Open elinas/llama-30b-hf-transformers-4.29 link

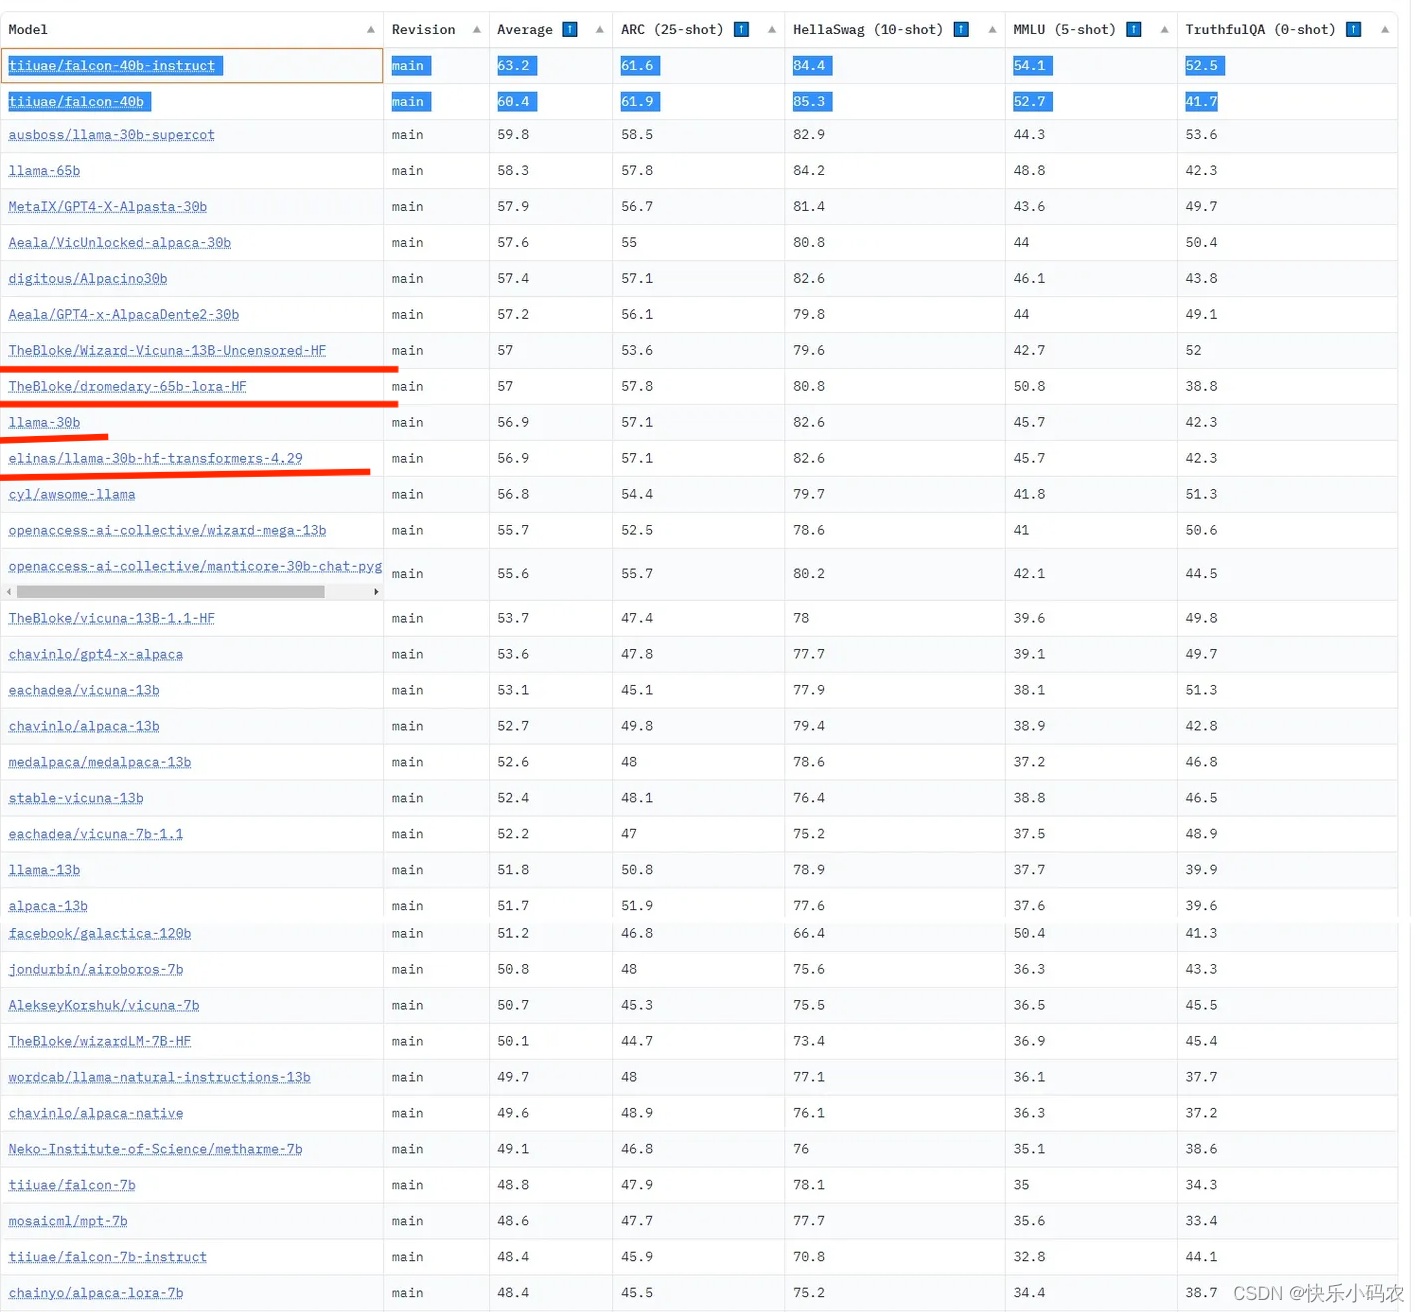pos(155,459)
